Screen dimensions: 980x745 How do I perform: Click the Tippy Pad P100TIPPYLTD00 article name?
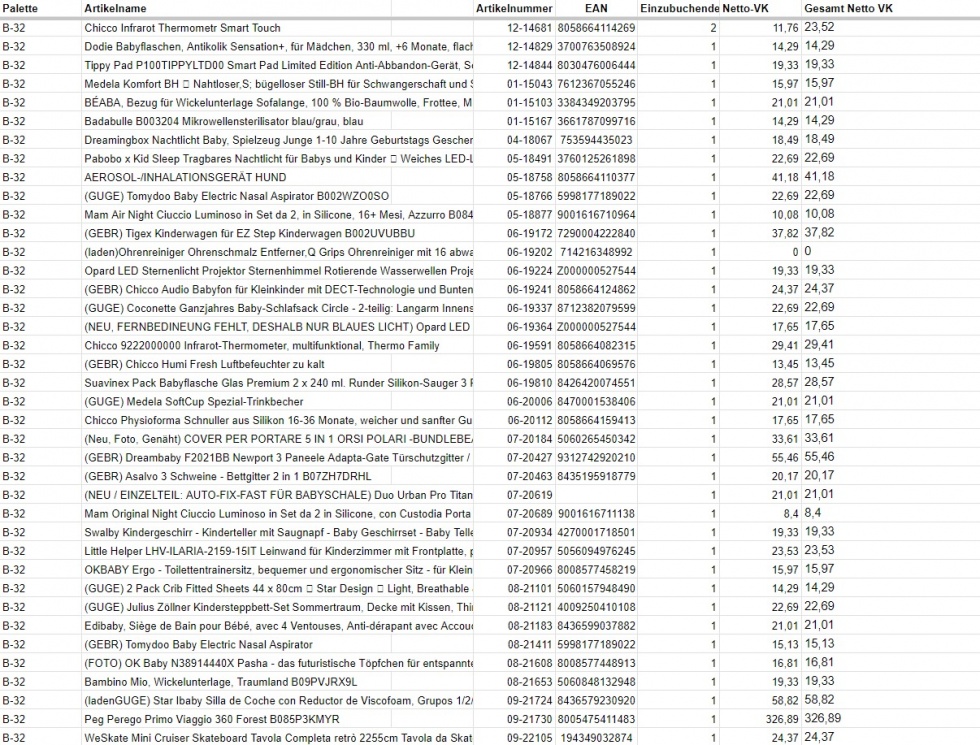click(x=279, y=66)
